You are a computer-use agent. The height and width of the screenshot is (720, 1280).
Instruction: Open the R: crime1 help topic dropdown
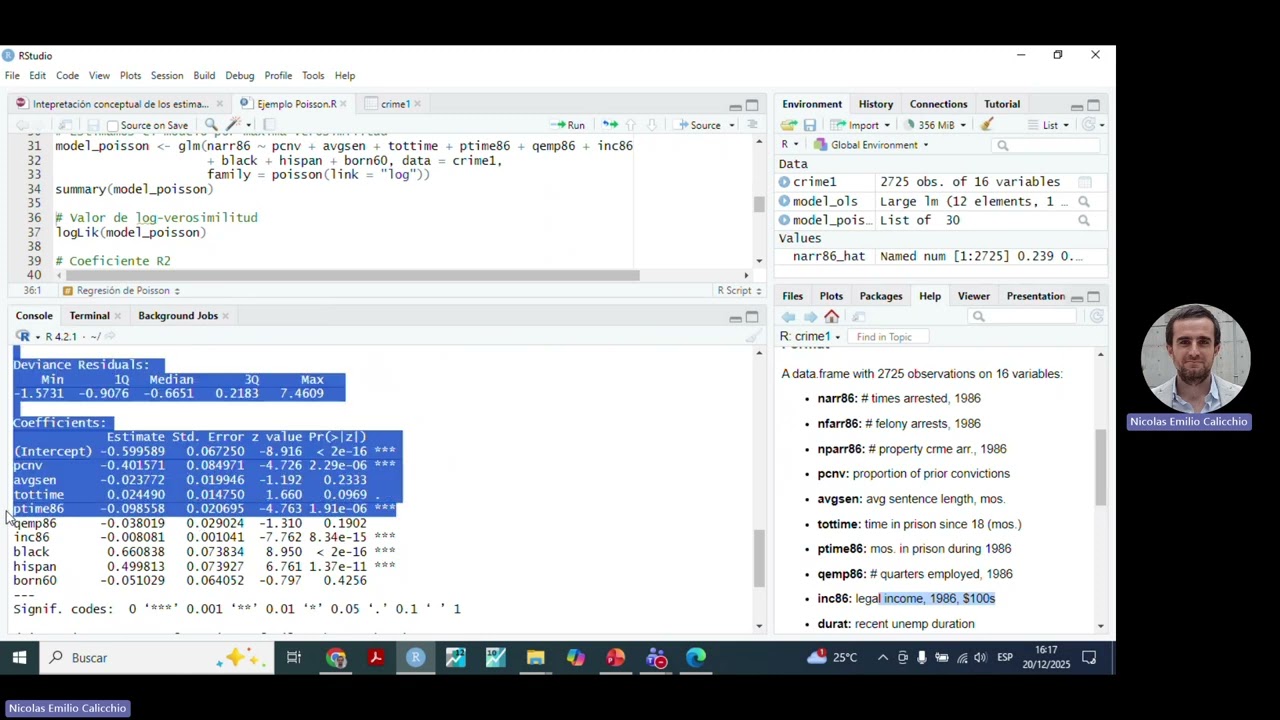point(811,337)
